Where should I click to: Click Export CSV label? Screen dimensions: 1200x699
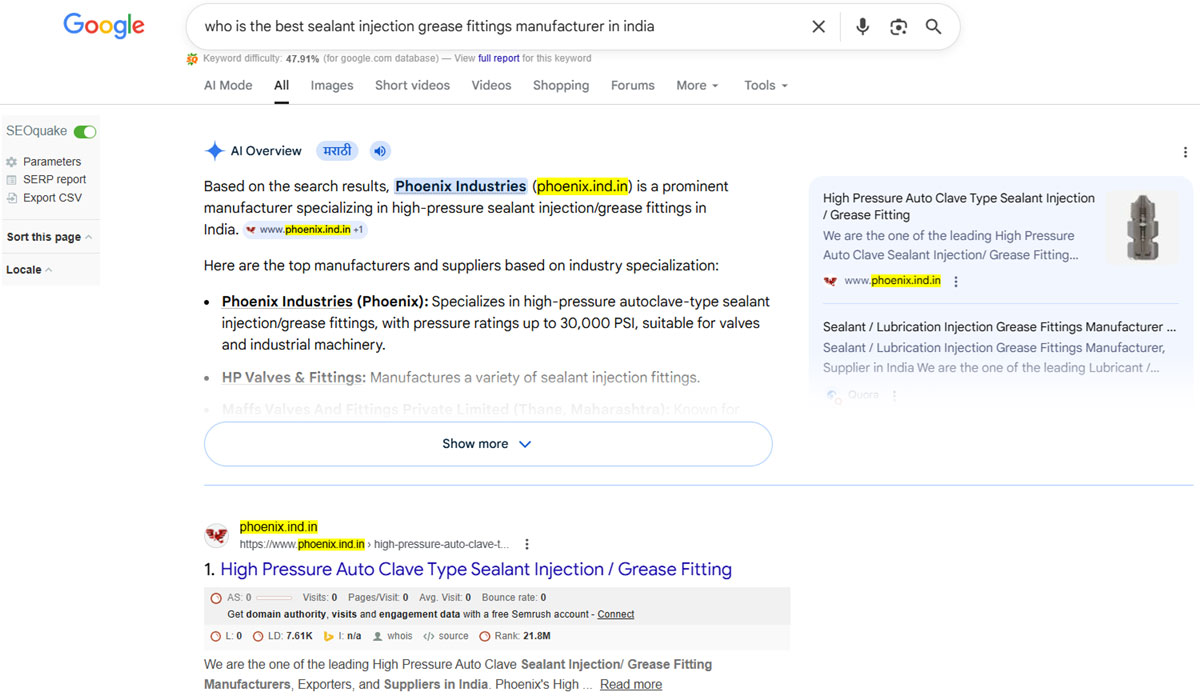pyautogui.click(x=53, y=198)
